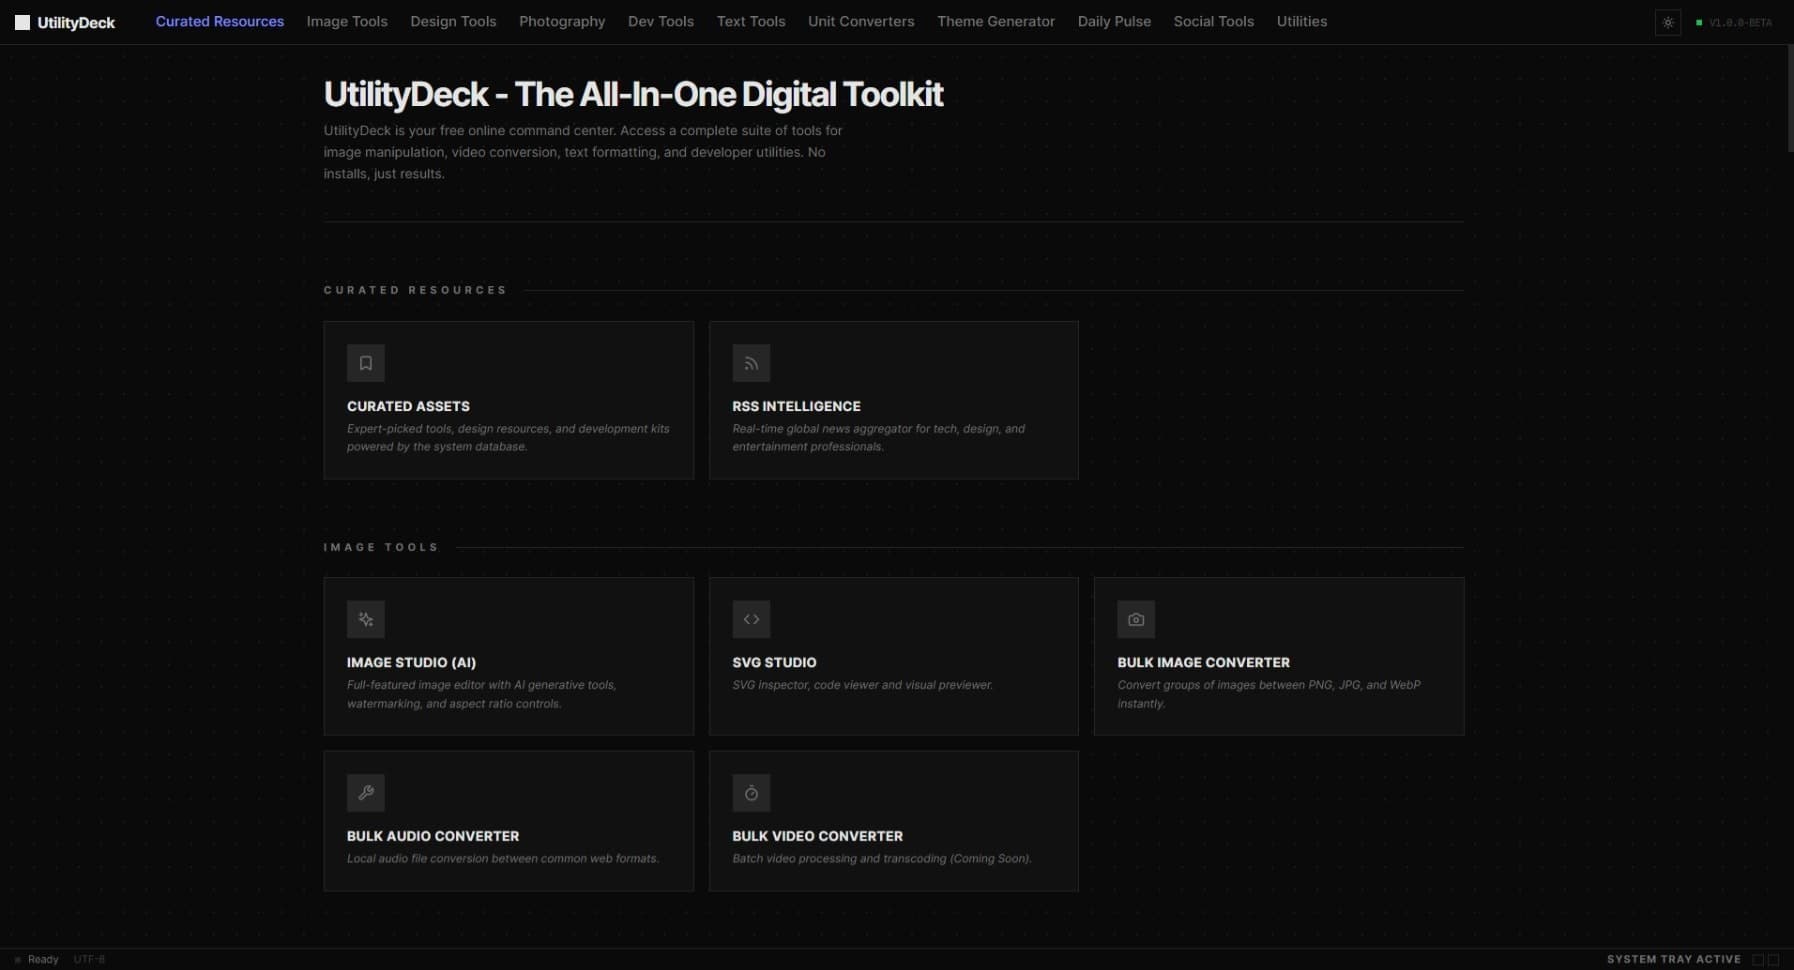1794x970 pixels.
Task: Open the Theme Generator section
Action: click(996, 21)
